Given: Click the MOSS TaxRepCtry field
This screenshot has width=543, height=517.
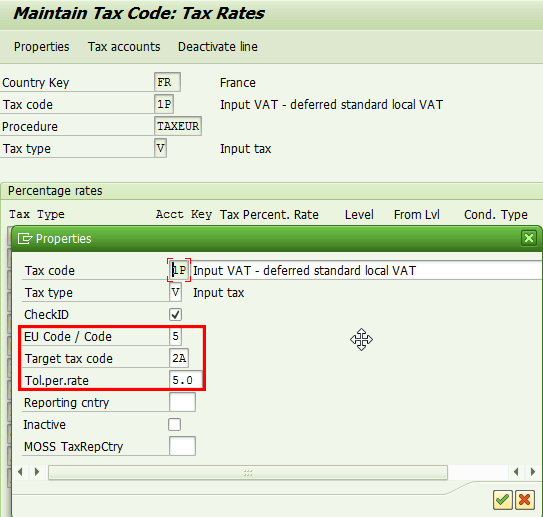Looking at the screenshot, I should tap(183, 446).
